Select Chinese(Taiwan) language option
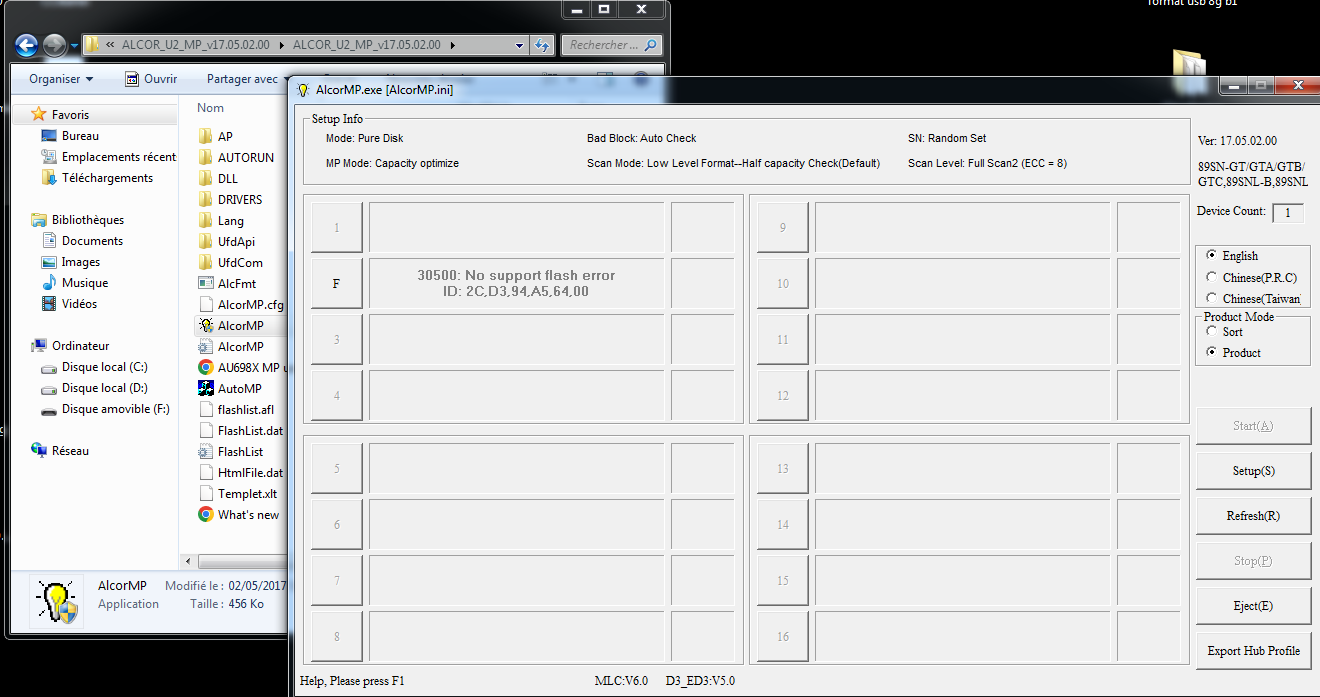The height and width of the screenshot is (697, 1320). pyautogui.click(x=1212, y=298)
